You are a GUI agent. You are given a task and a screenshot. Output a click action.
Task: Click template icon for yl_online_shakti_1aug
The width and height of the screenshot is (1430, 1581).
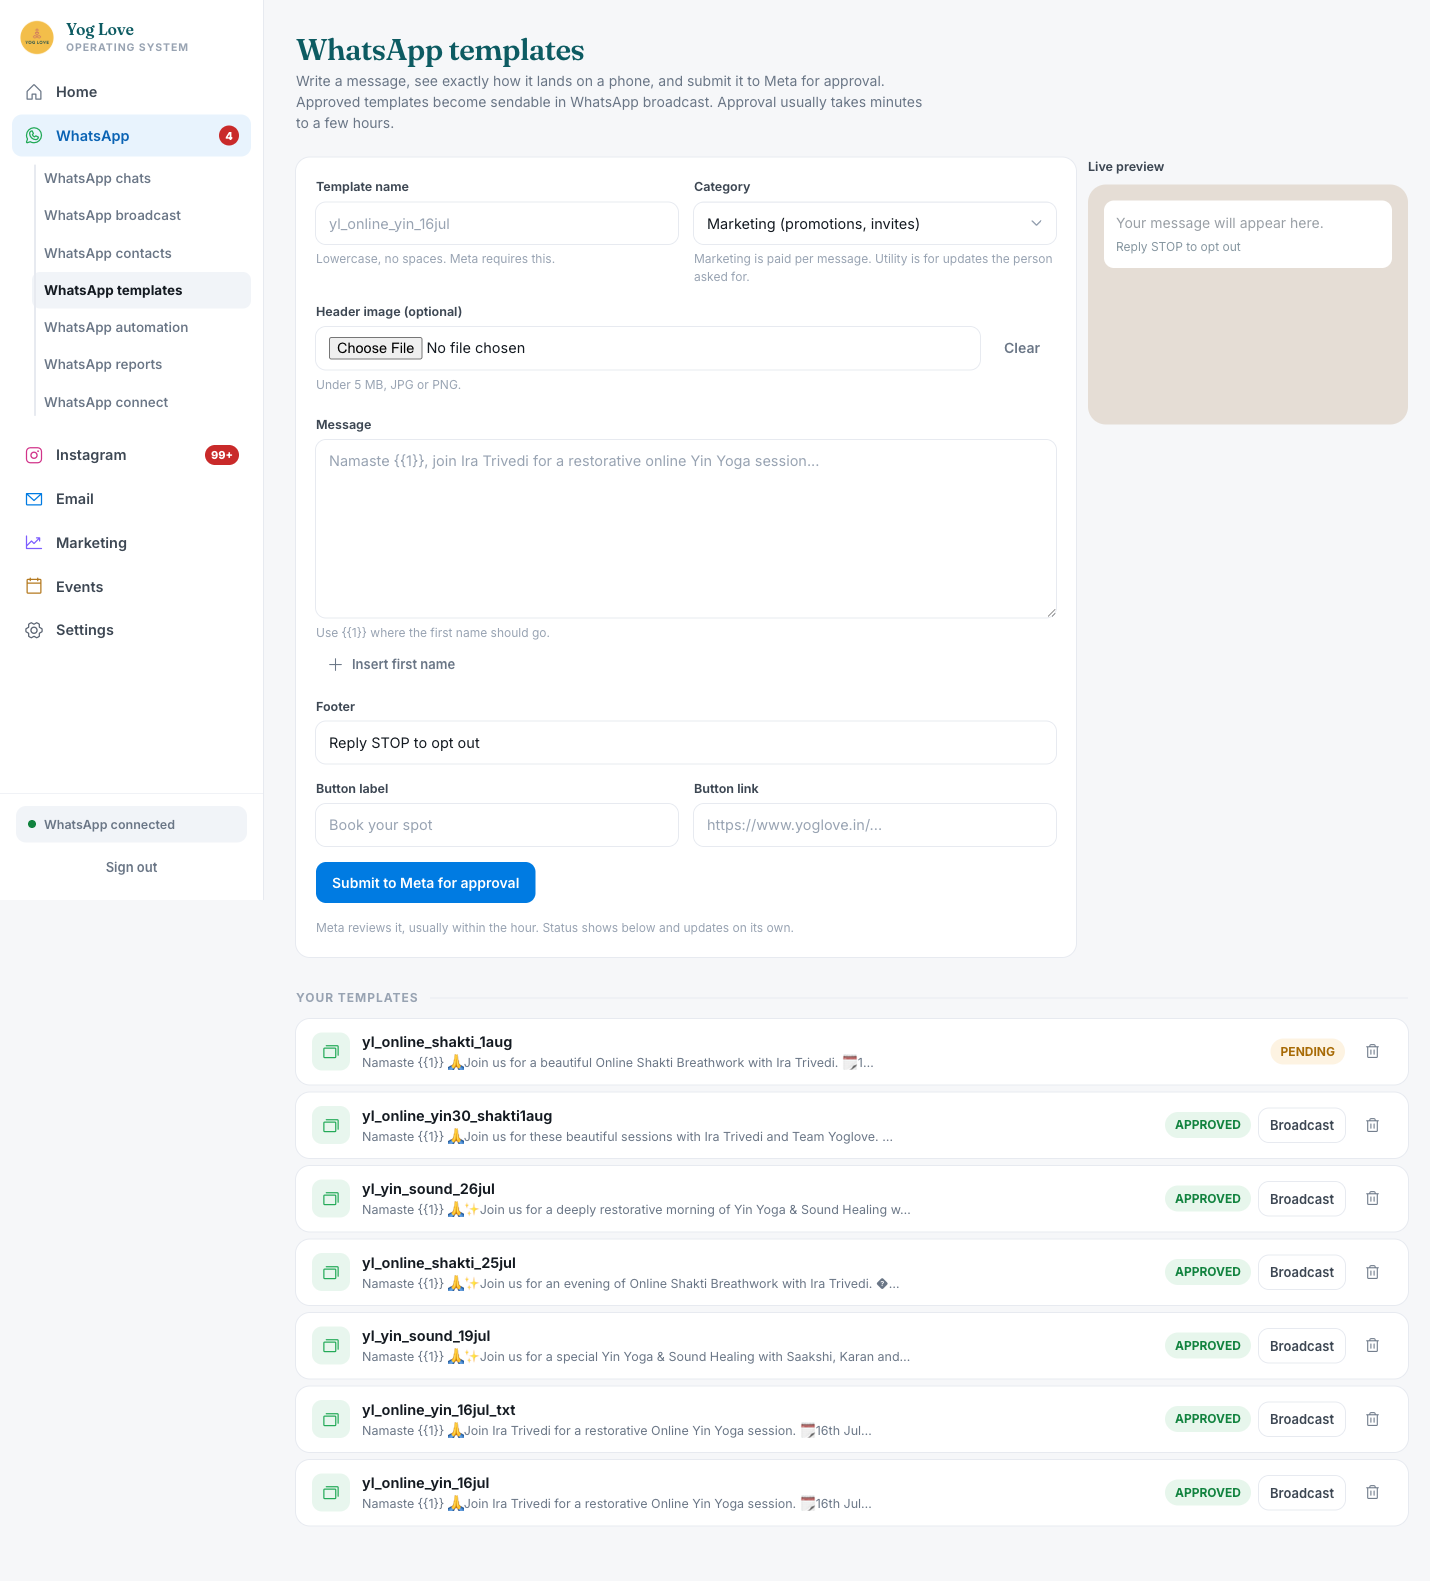[331, 1052]
